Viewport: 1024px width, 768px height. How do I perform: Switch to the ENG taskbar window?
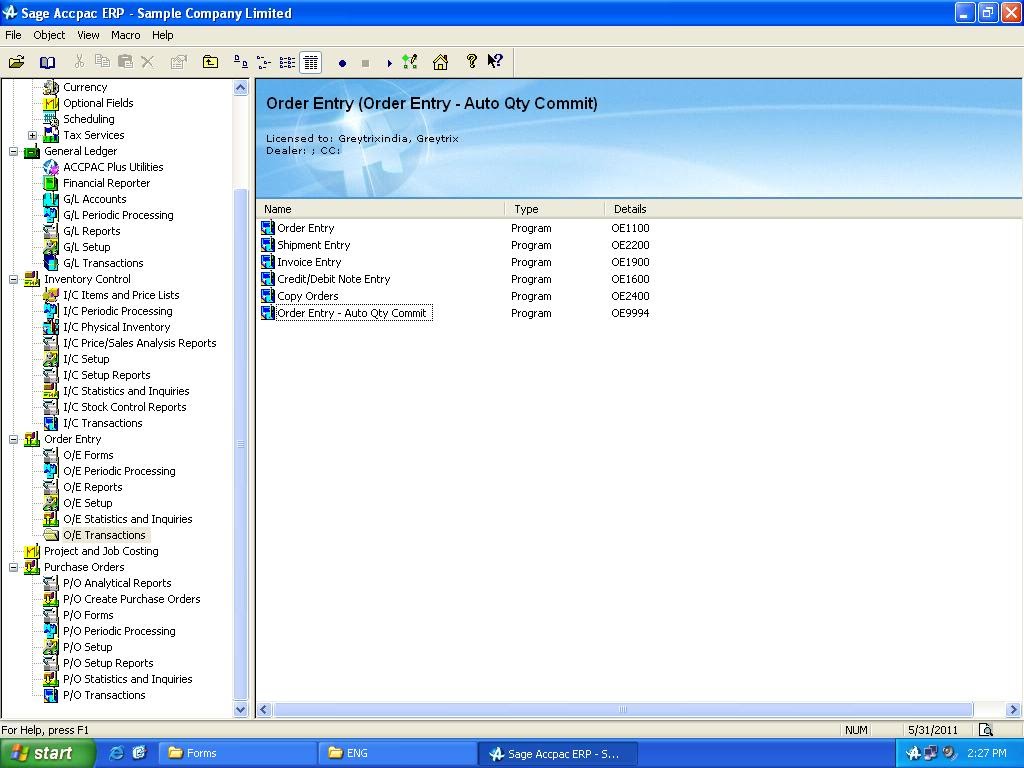396,753
